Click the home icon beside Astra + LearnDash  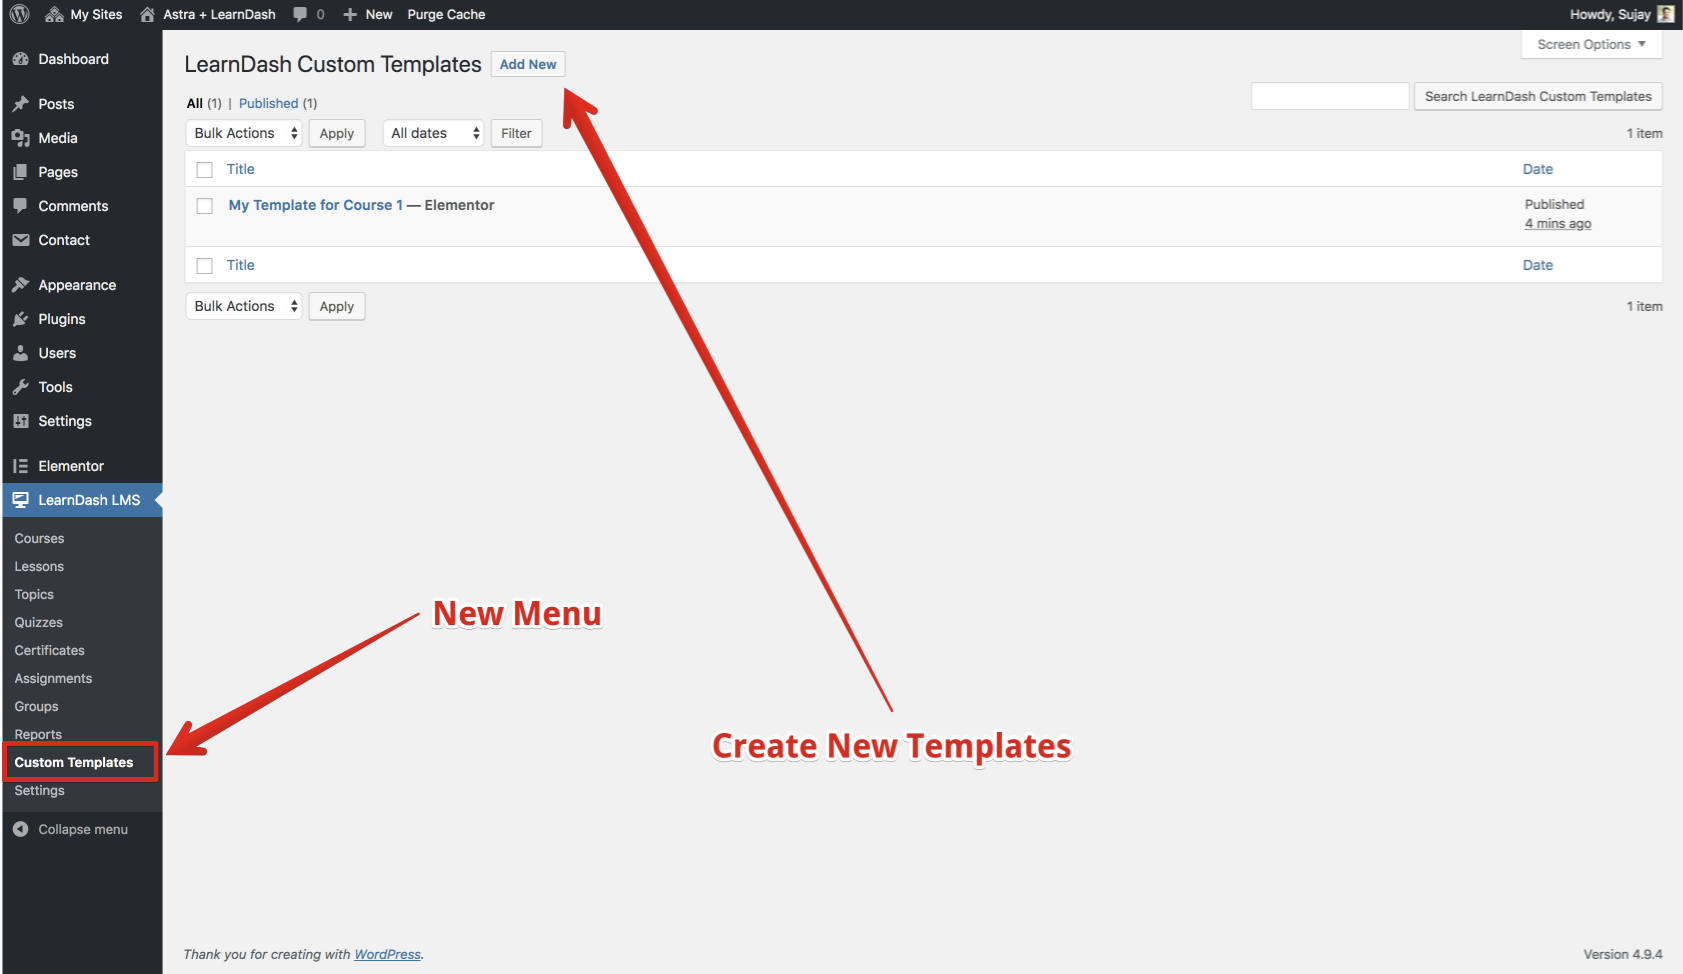(147, 14)
